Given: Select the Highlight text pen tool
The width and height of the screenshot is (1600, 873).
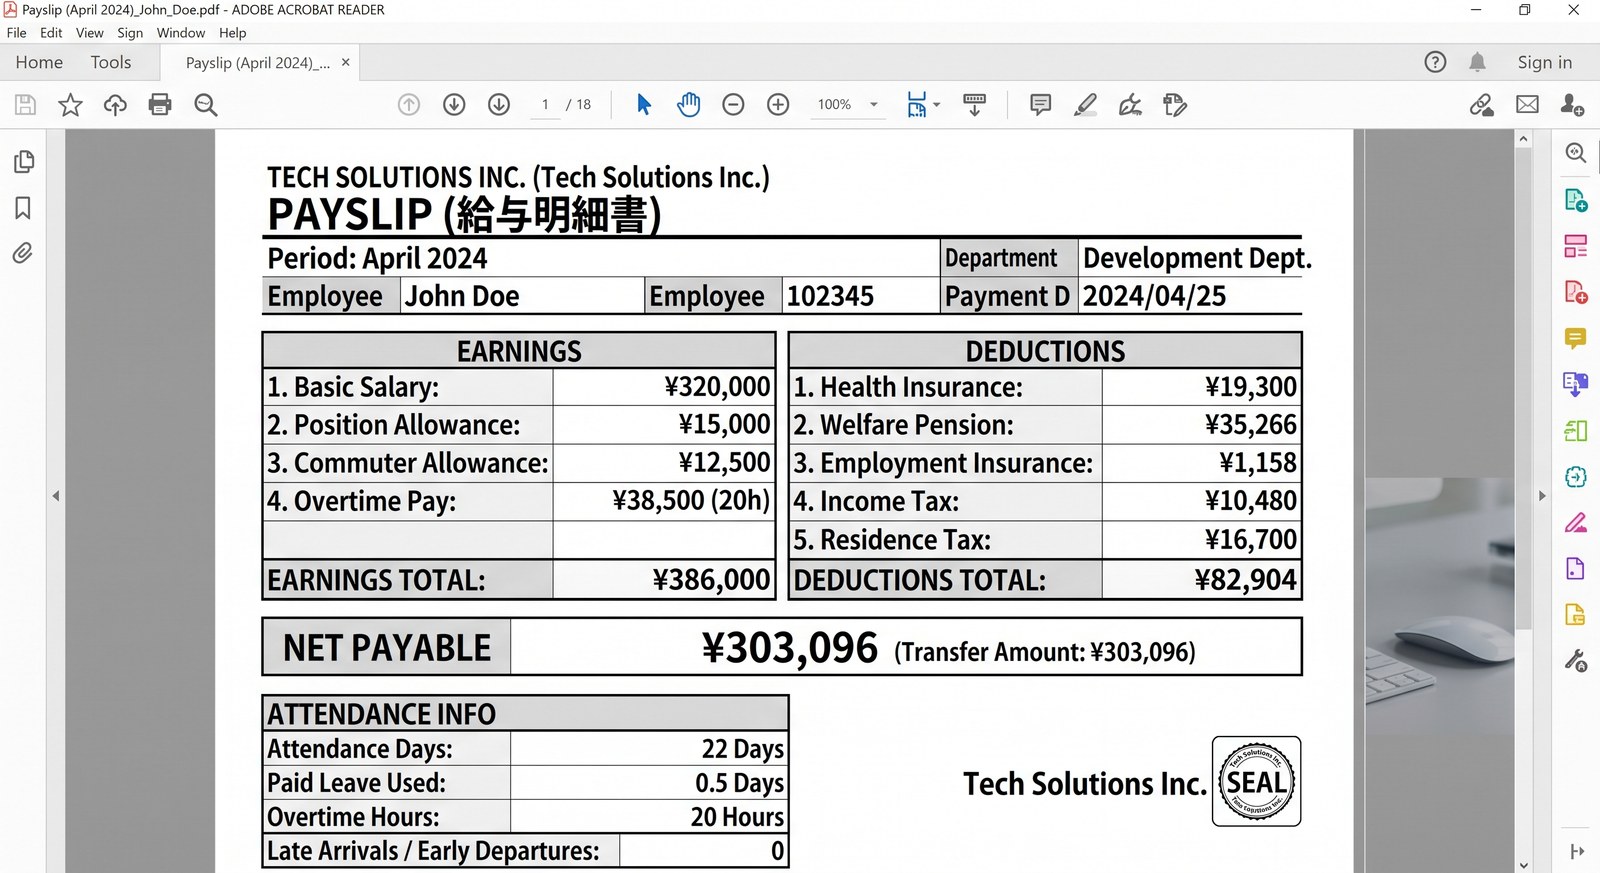Looking at the screenshot, I should coord(1085,104).
